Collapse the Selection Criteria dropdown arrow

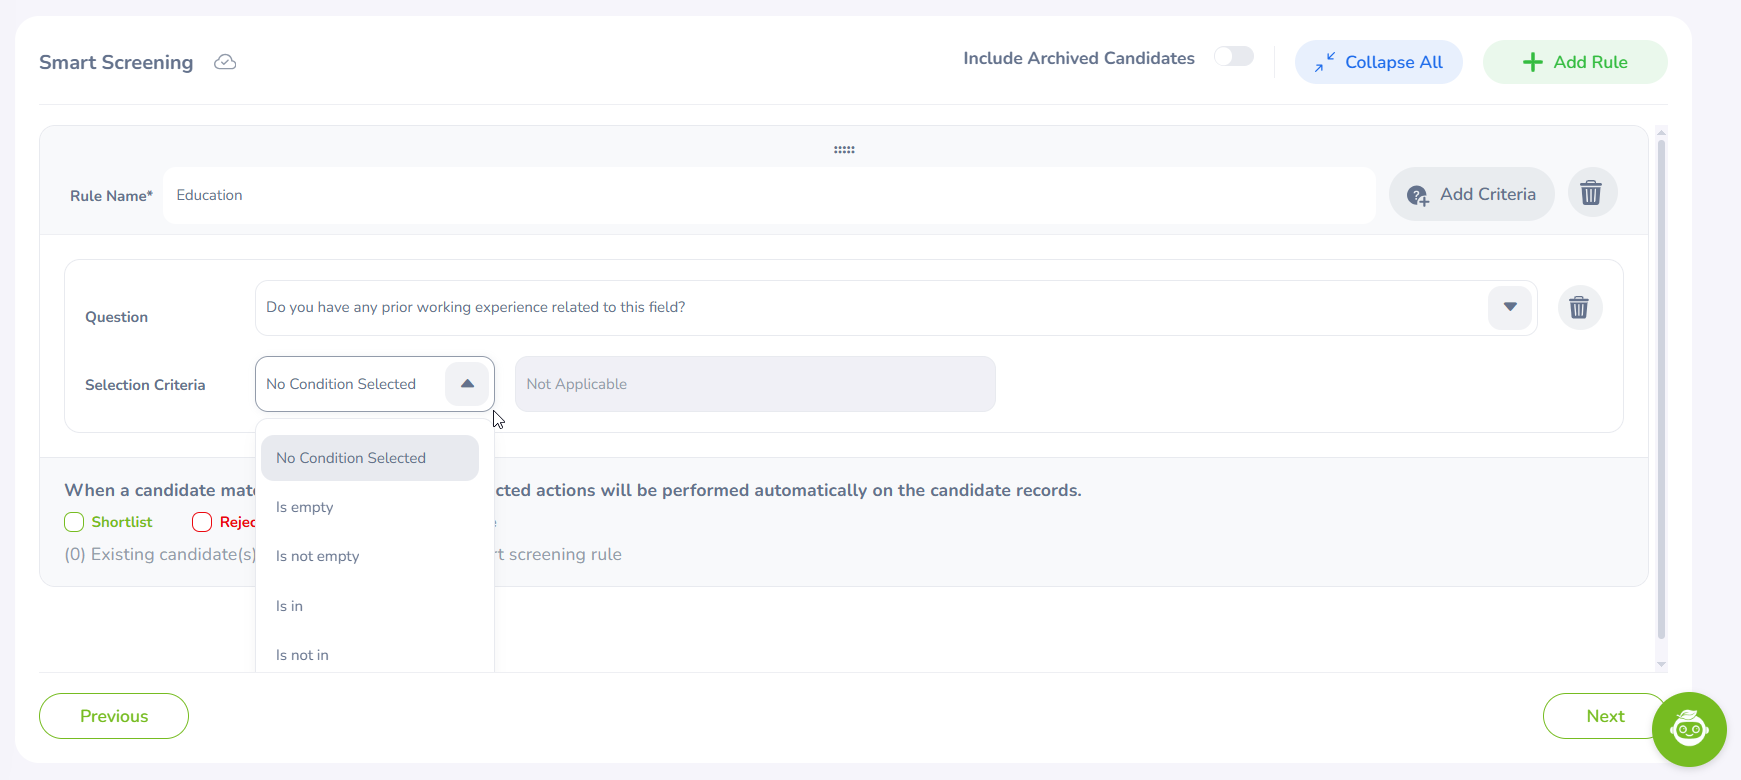[467, 384]
